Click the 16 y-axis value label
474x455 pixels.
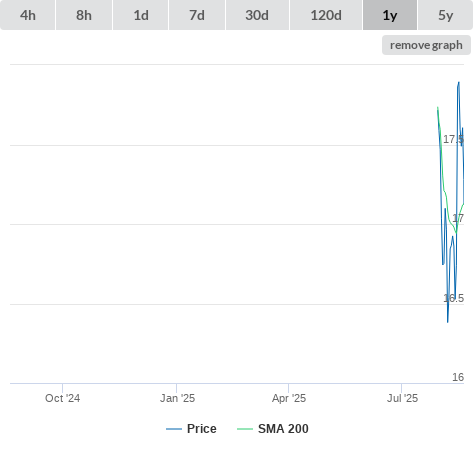tap(458, 377)
